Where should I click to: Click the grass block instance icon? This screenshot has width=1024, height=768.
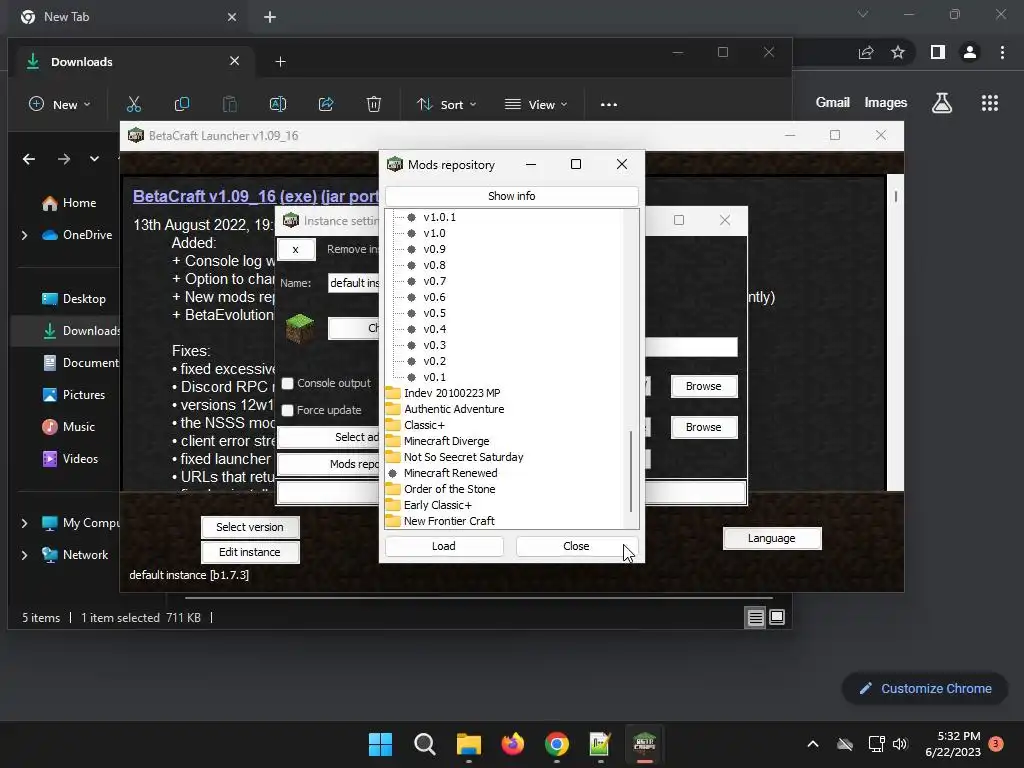(300, 328)
